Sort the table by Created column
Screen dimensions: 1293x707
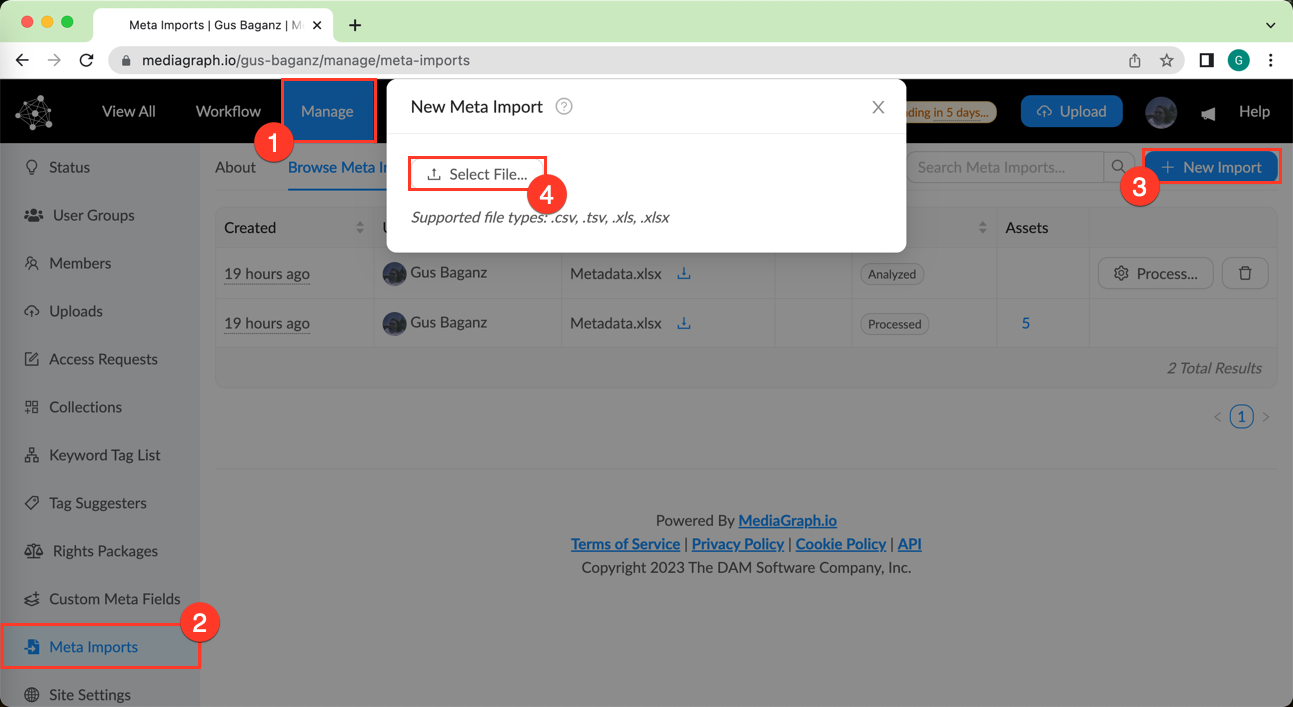click(360, 228)
